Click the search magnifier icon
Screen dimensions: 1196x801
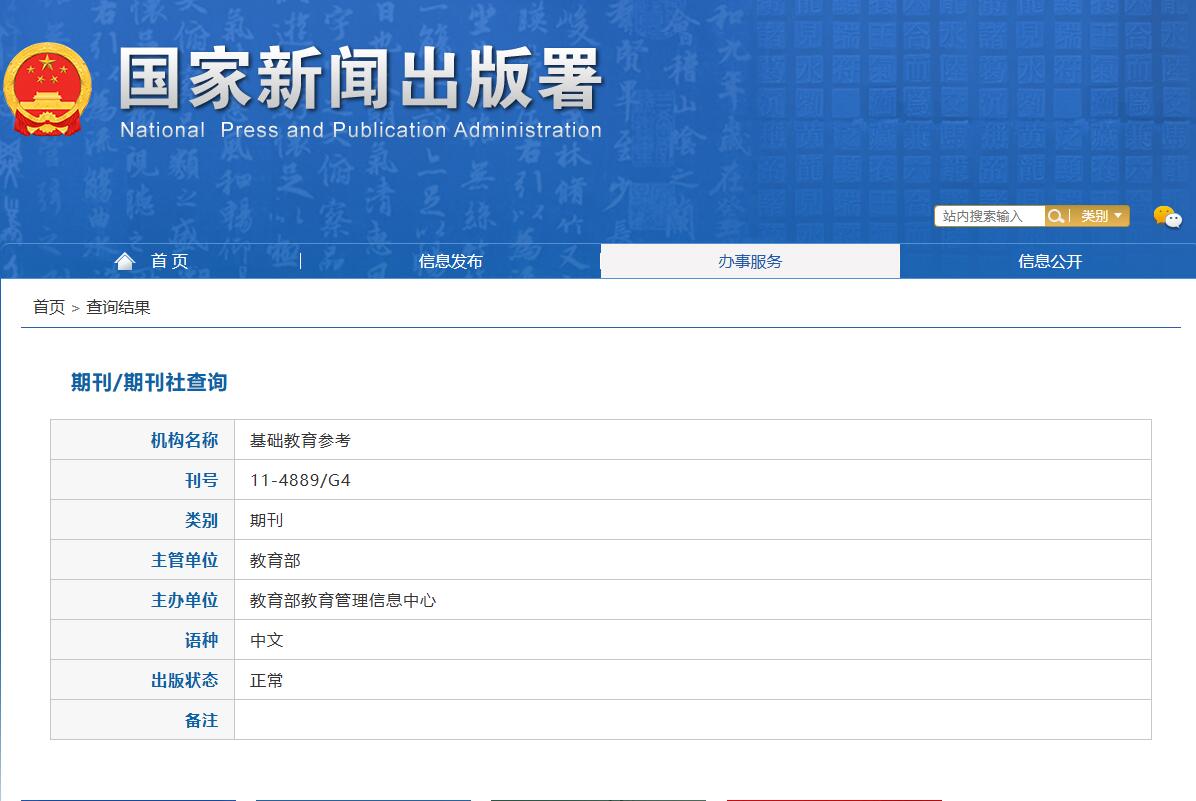1056,216
